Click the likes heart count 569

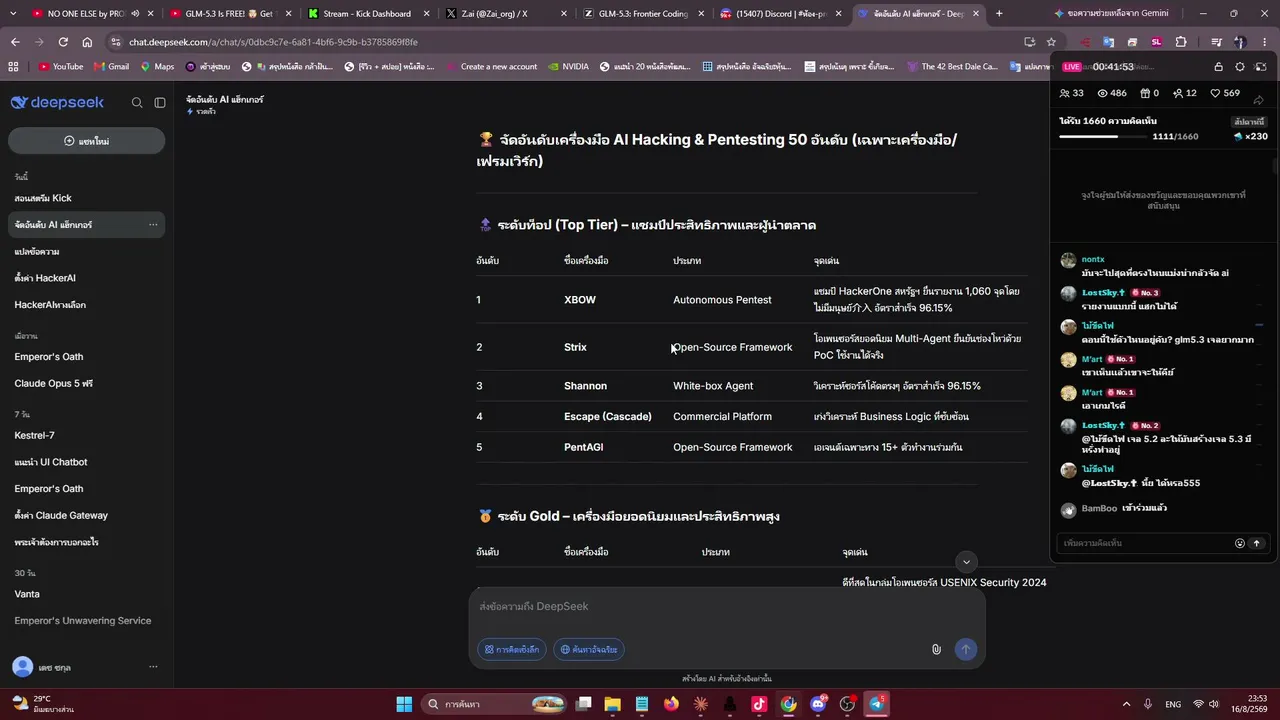coord(1225,93)
